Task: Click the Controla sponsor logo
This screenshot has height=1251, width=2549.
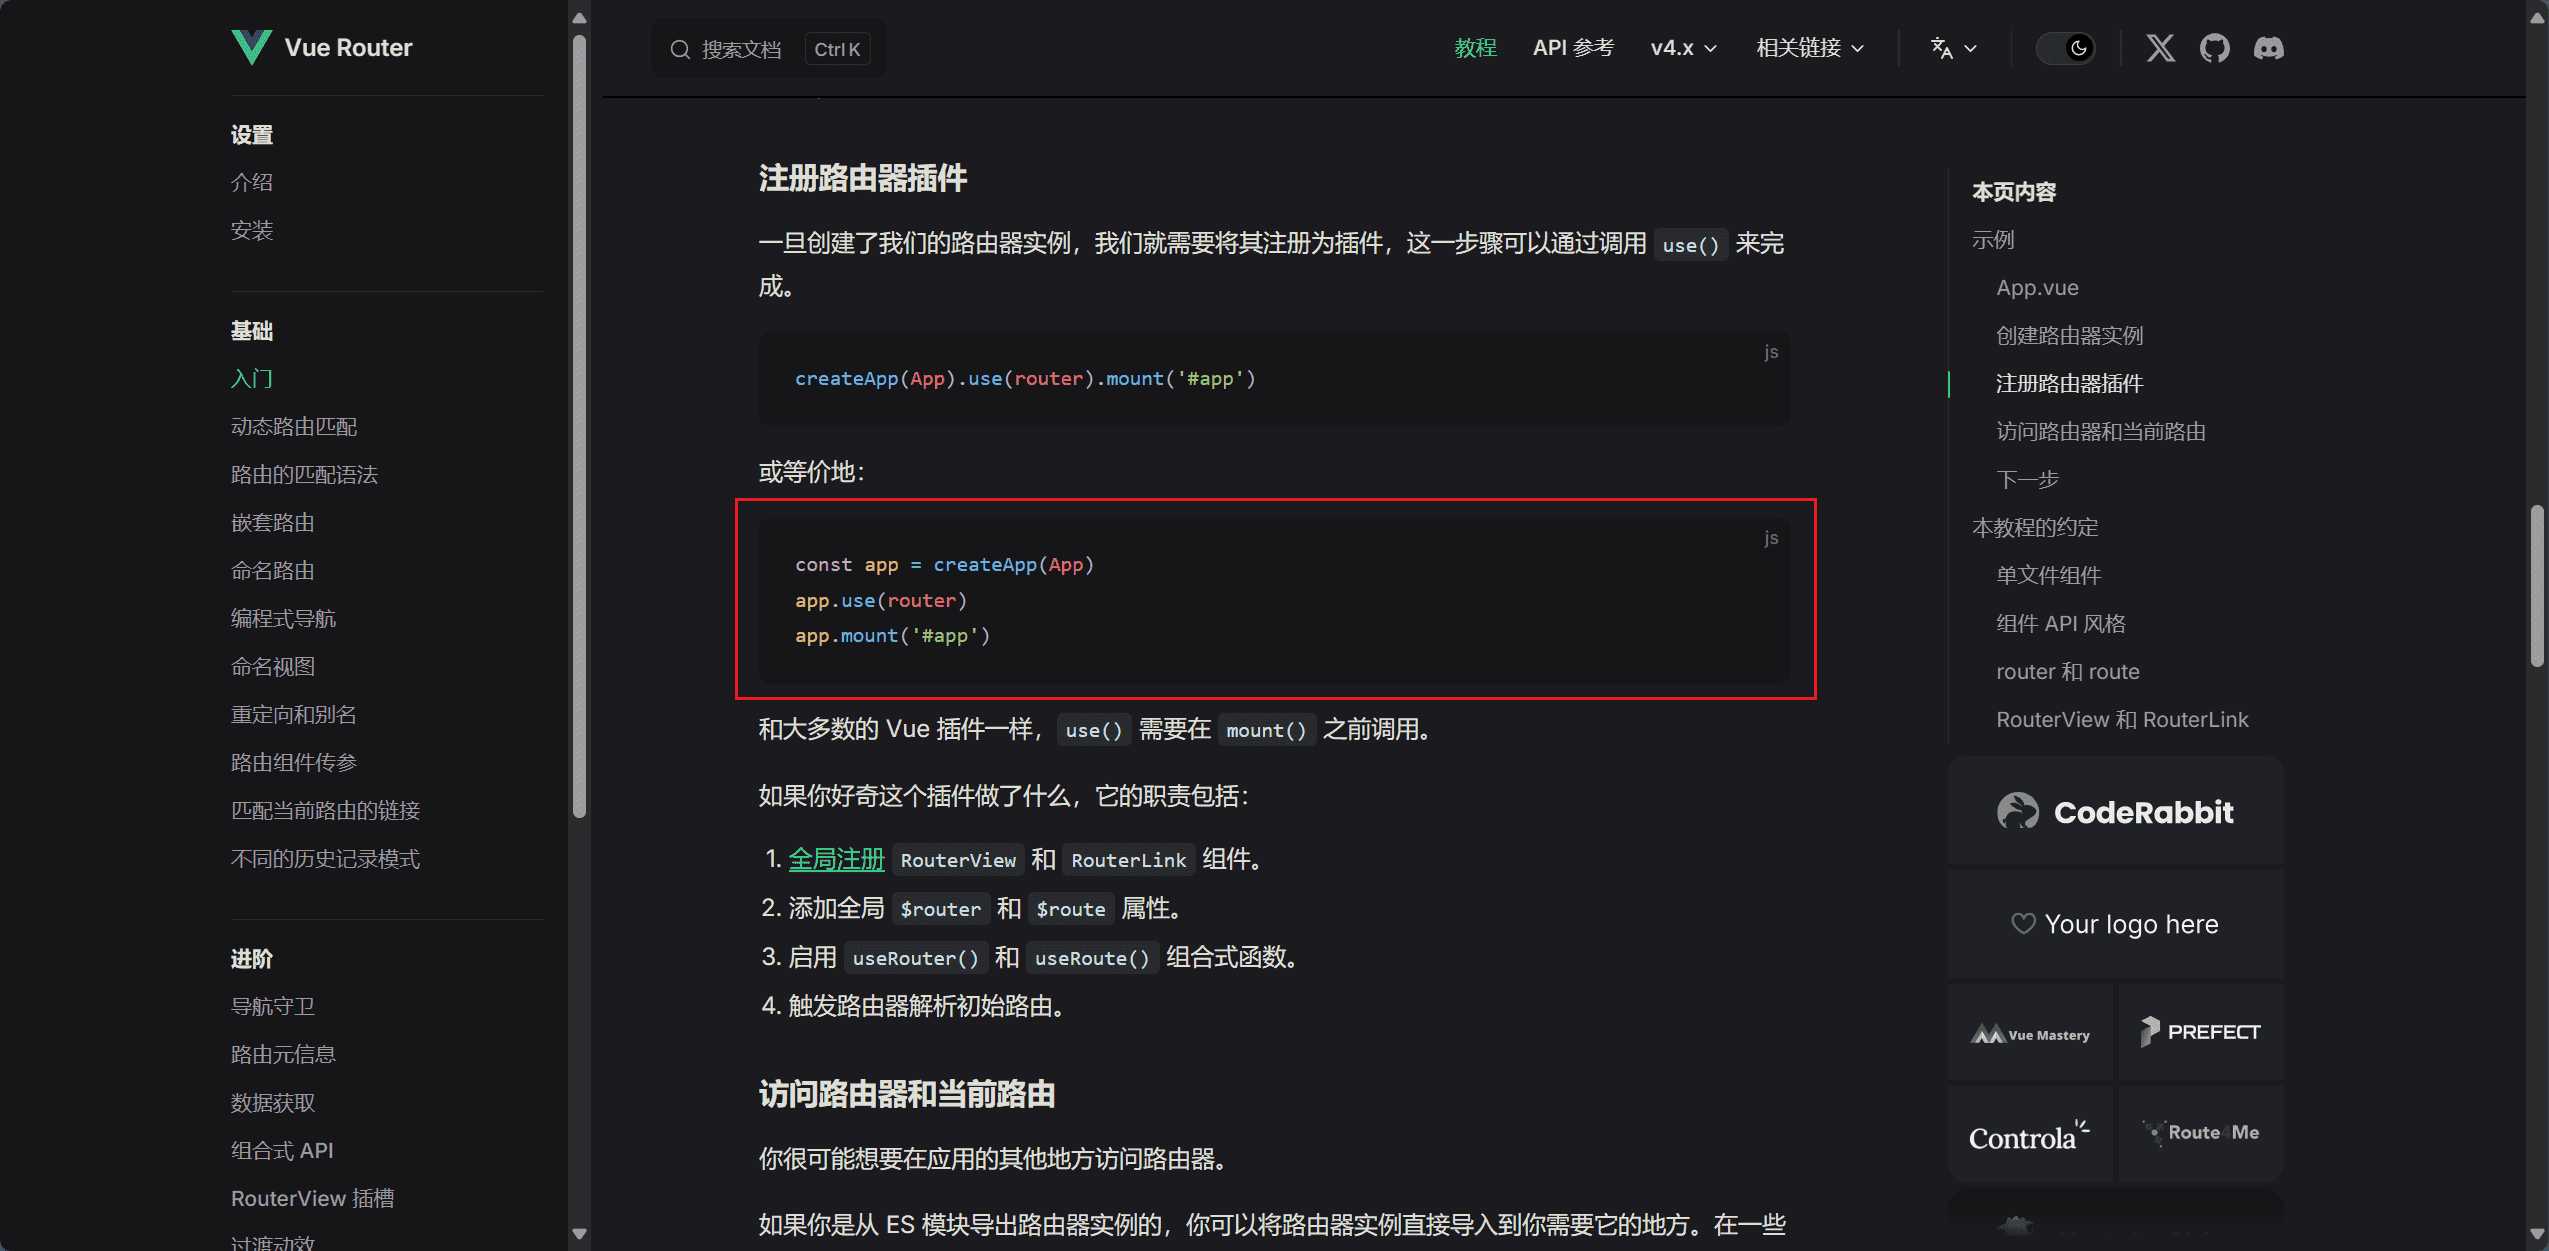Action: [x=2030, y=1136]
